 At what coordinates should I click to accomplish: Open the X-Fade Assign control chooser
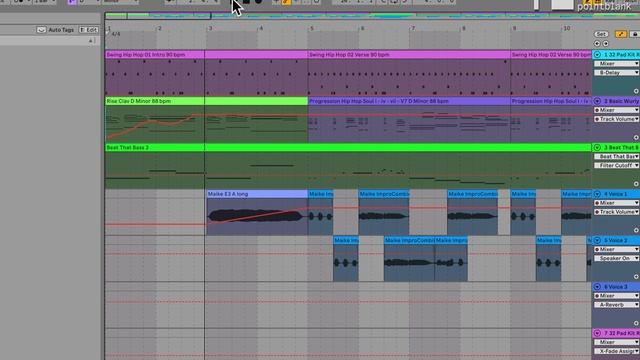(x=616, y=351)
